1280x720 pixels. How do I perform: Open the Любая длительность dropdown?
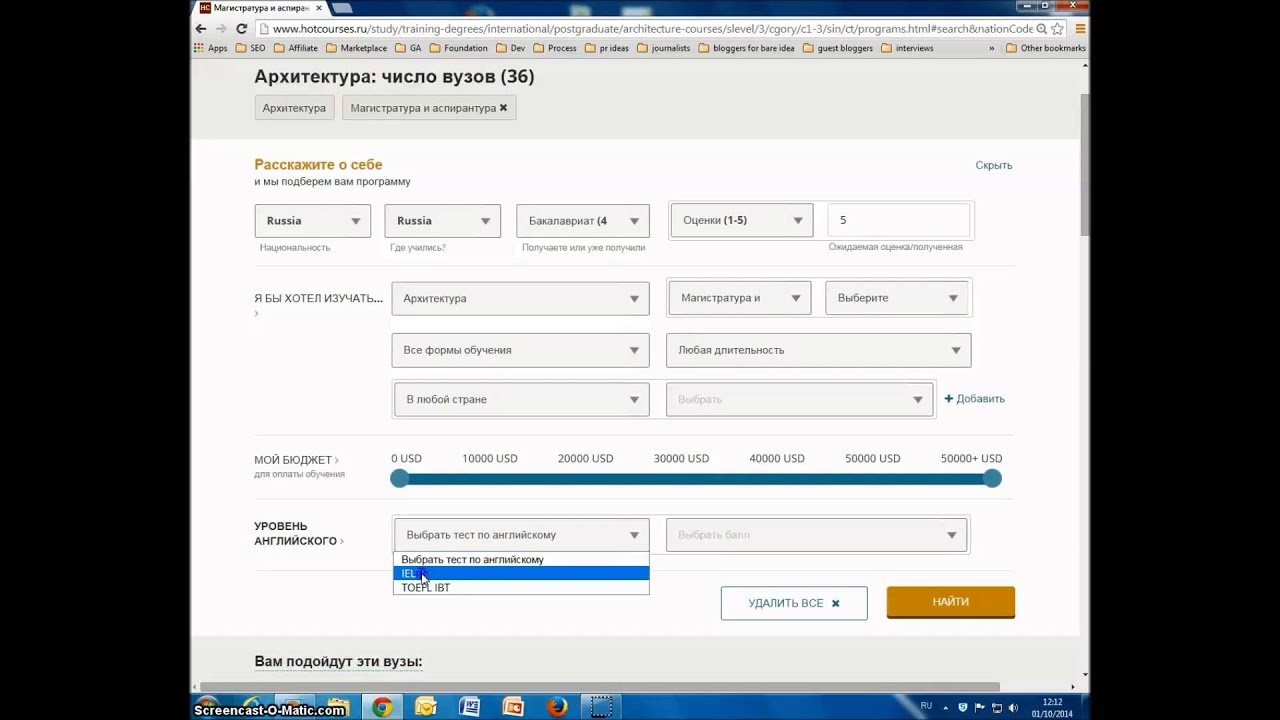coord(818,350)
